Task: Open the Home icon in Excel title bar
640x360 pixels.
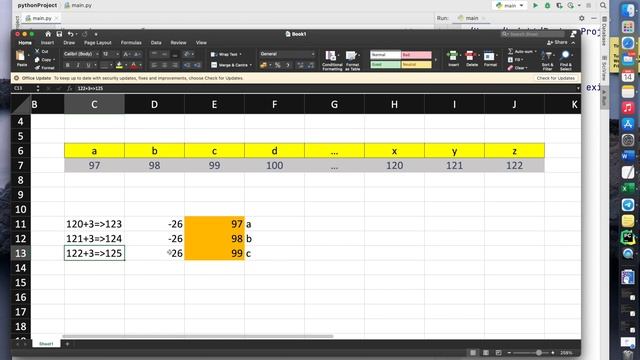Action: pos(48,34)
